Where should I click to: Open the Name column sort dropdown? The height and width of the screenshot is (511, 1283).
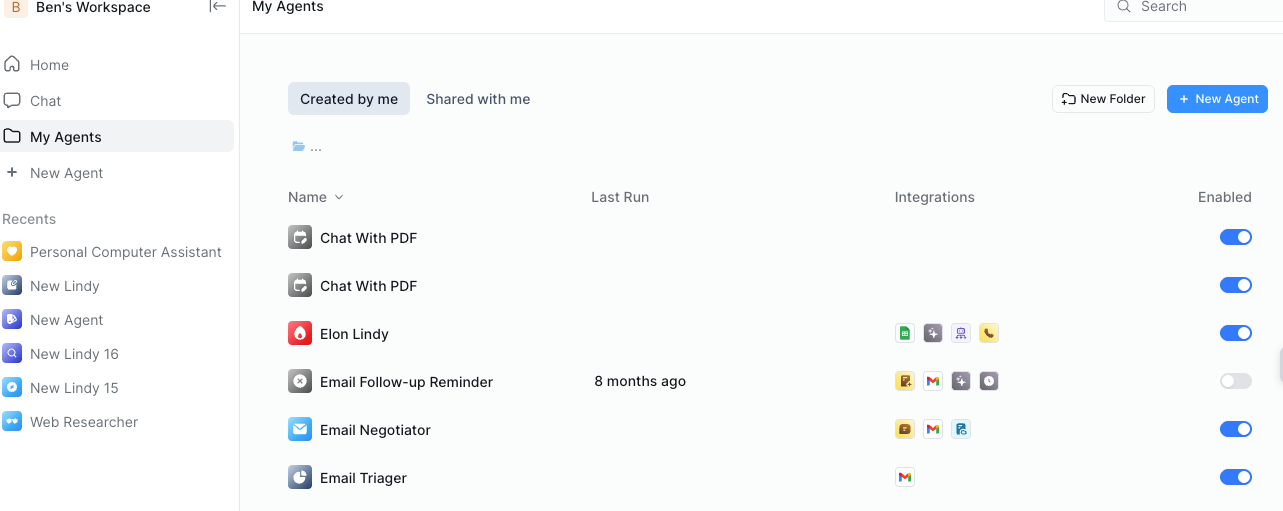tap(339, 198)
